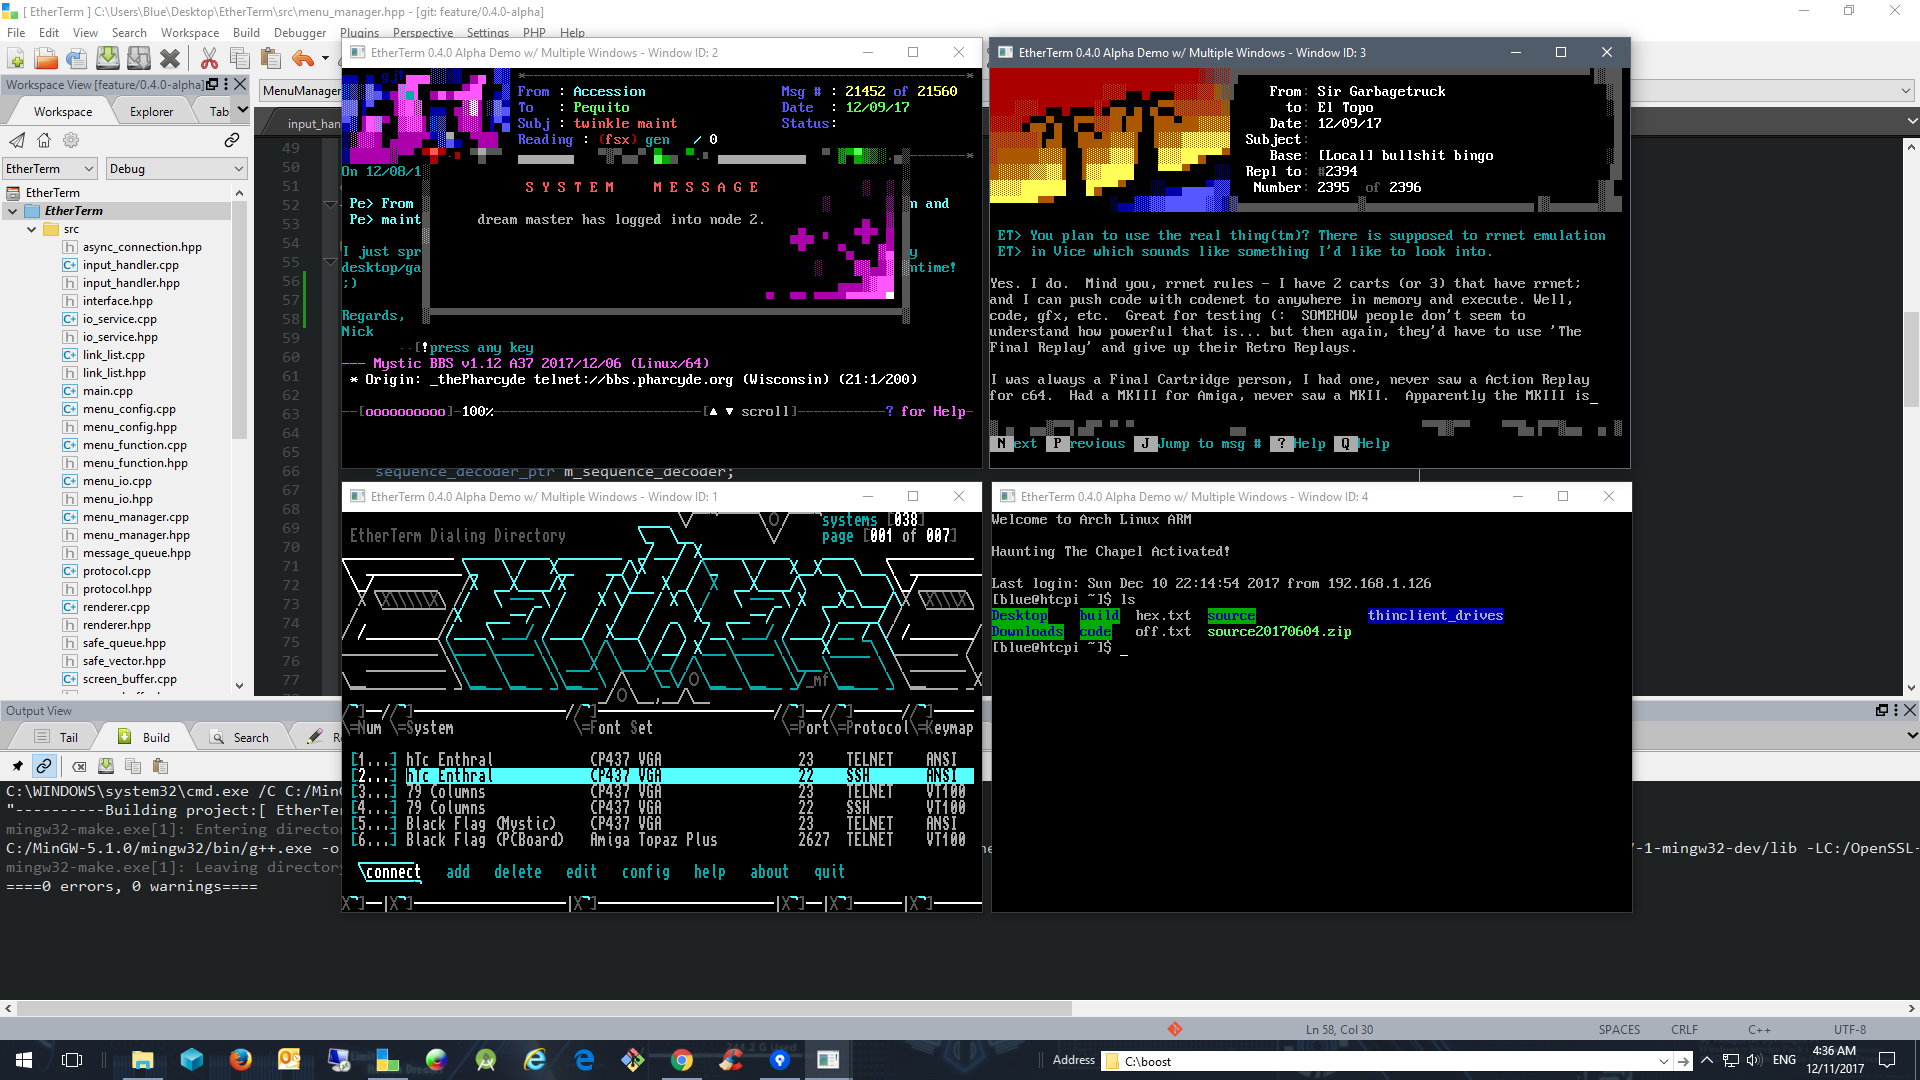Image resolution: width=1920 pixels, height=1080 pixels.
Task: Click the workspace settings gear icon
Action: [x=71, y=140]
